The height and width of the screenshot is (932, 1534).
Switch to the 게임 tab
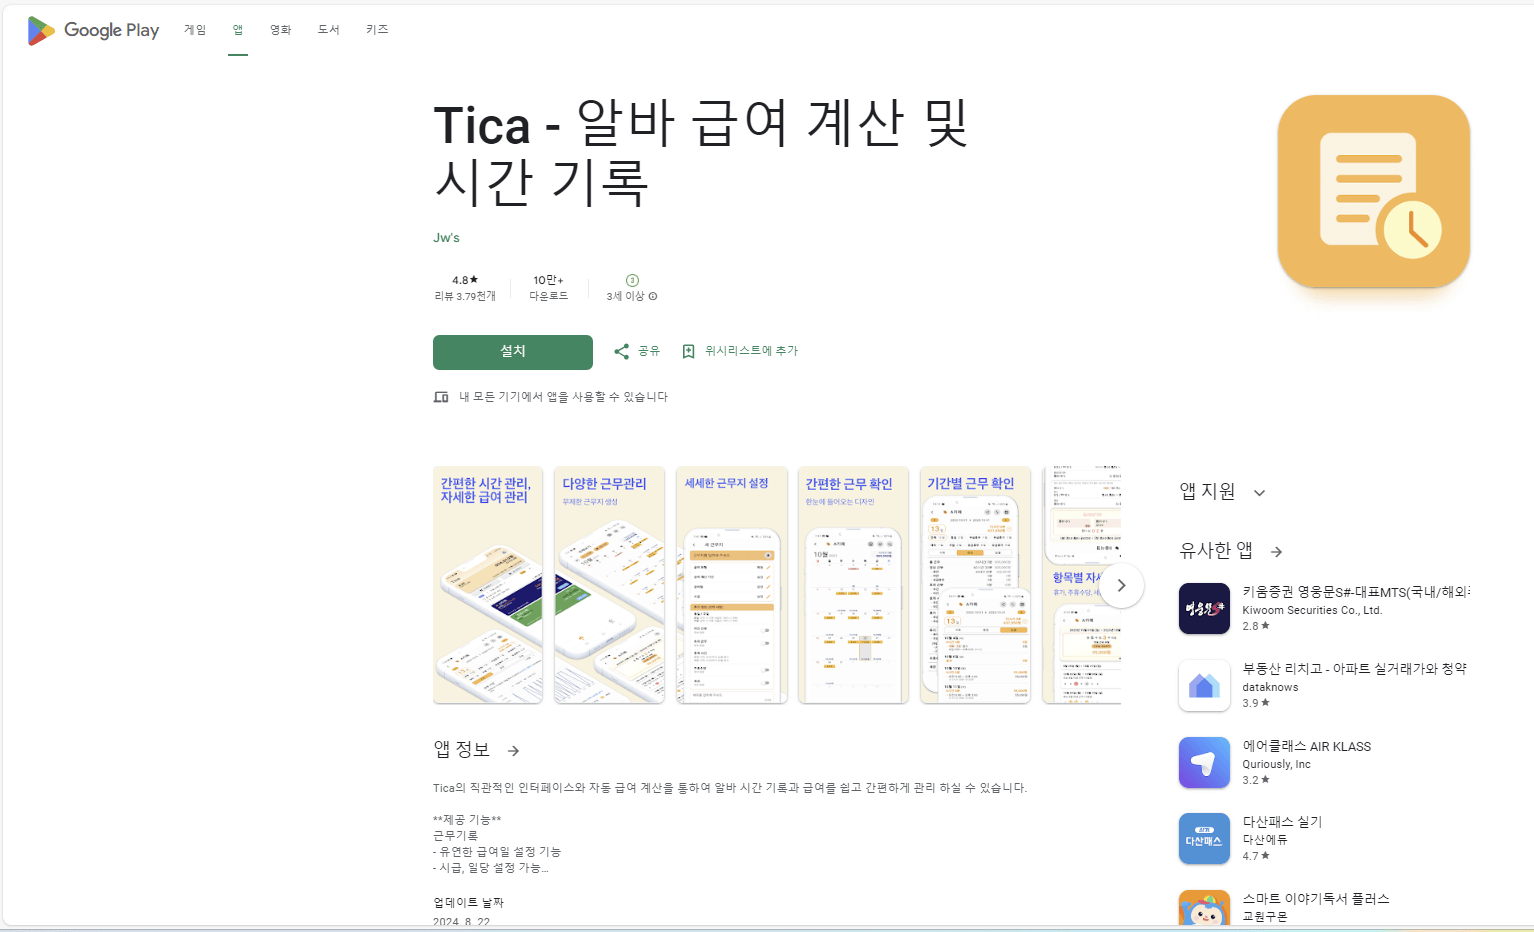point(195,30)
